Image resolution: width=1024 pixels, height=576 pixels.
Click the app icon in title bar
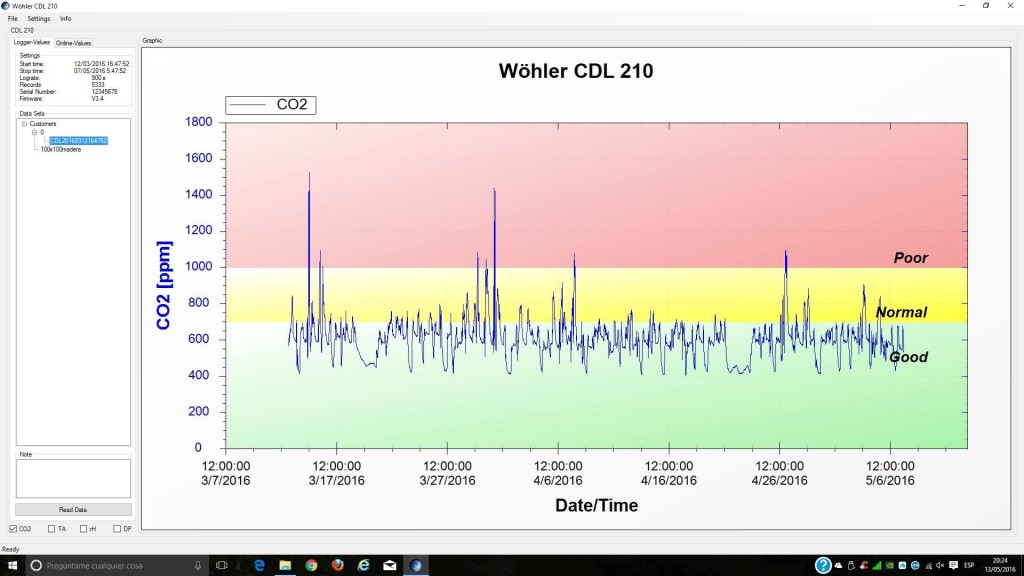(5, 6)
